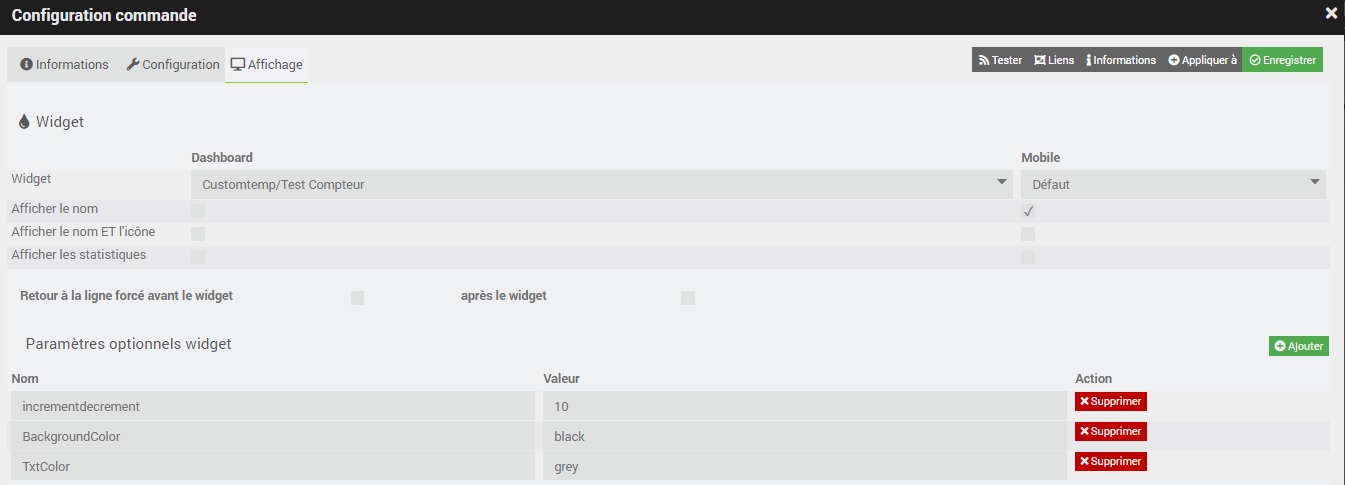
Task: Toggle Afficher le nom checkbox for Dashboard
Action: point(198,211)
